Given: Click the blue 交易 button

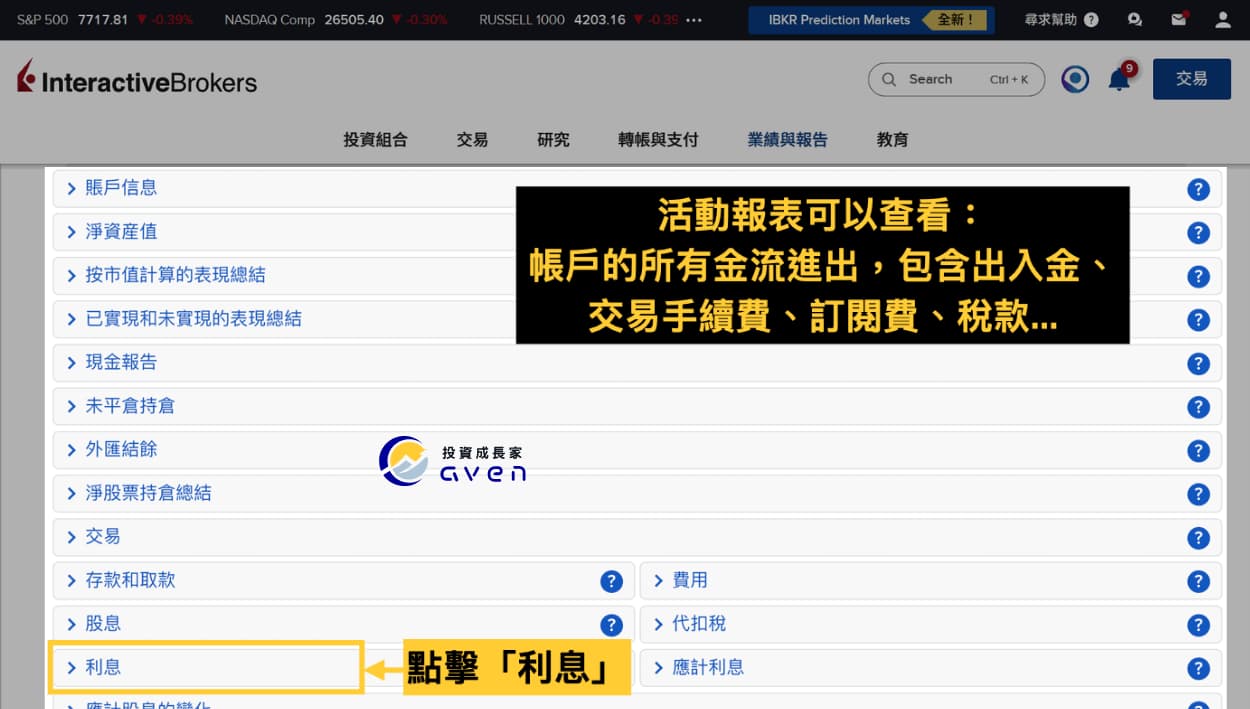Looking at the screenshot, I should [x=1192, y=79].
